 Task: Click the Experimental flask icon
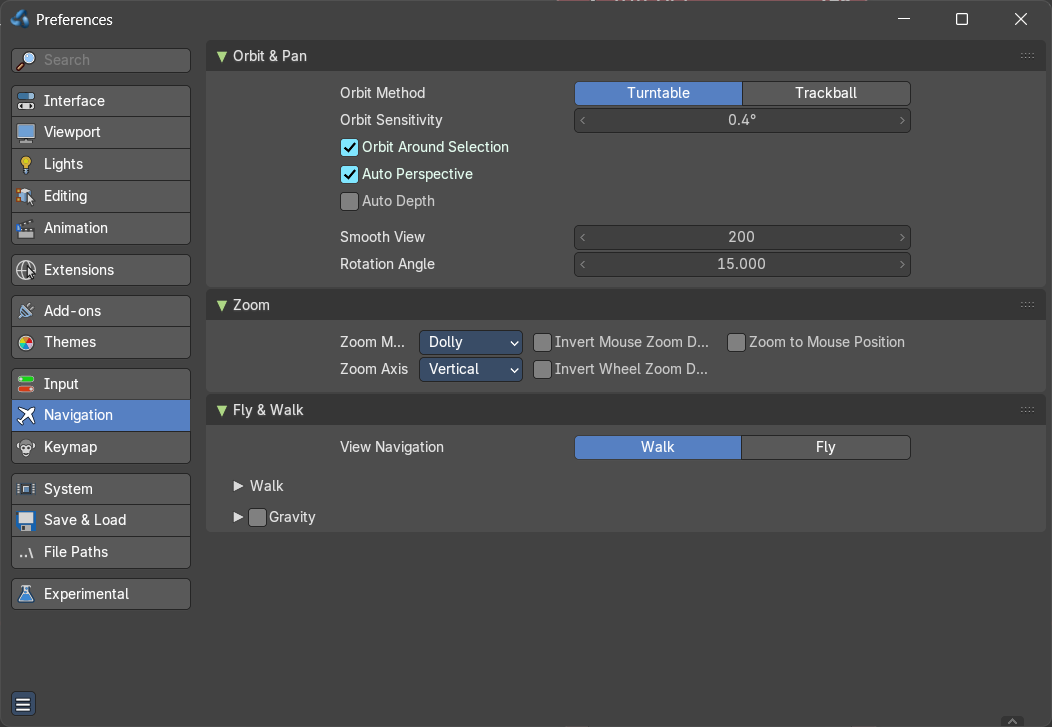(x=26, y=594)
